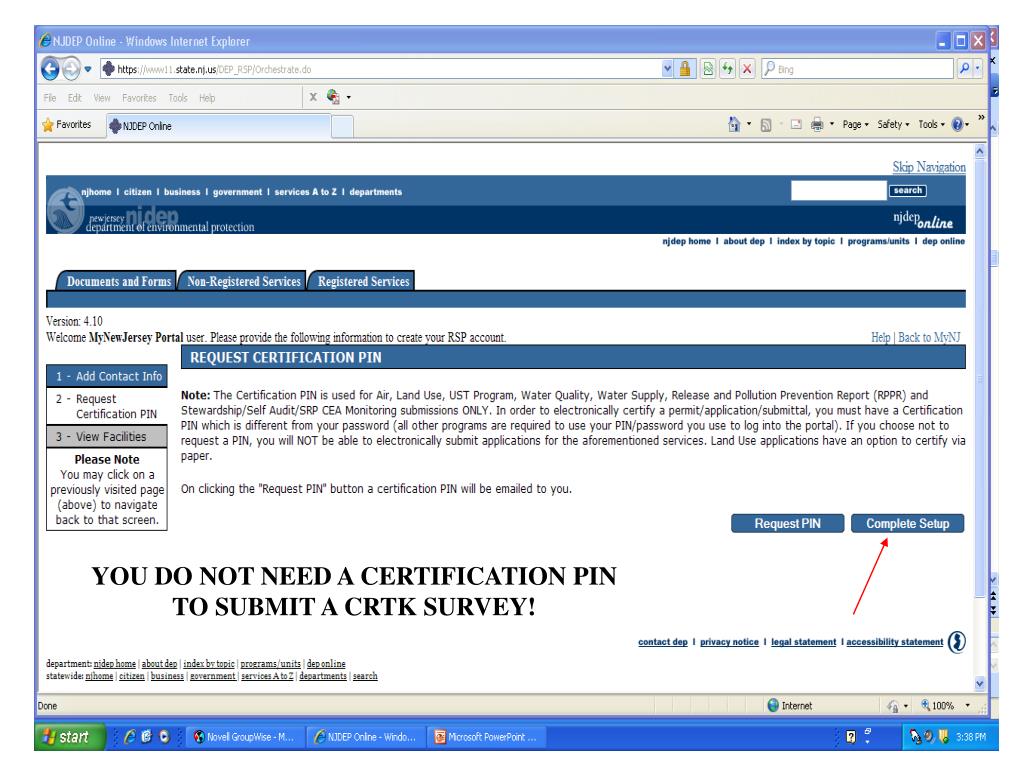Click the Stop loading X icon
Image resolution: width=1024 pixels, height=768 pixels.
point(748,69)
